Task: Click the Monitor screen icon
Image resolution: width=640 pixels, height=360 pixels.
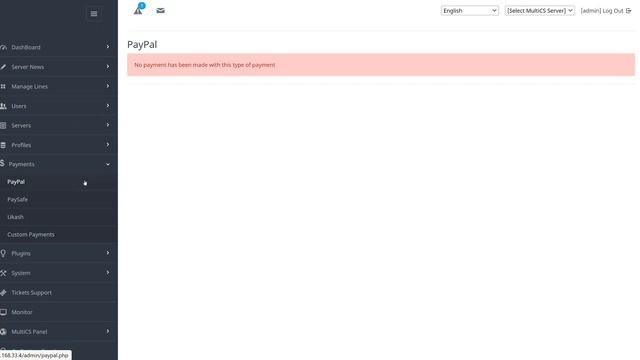Action: [3, 312]
